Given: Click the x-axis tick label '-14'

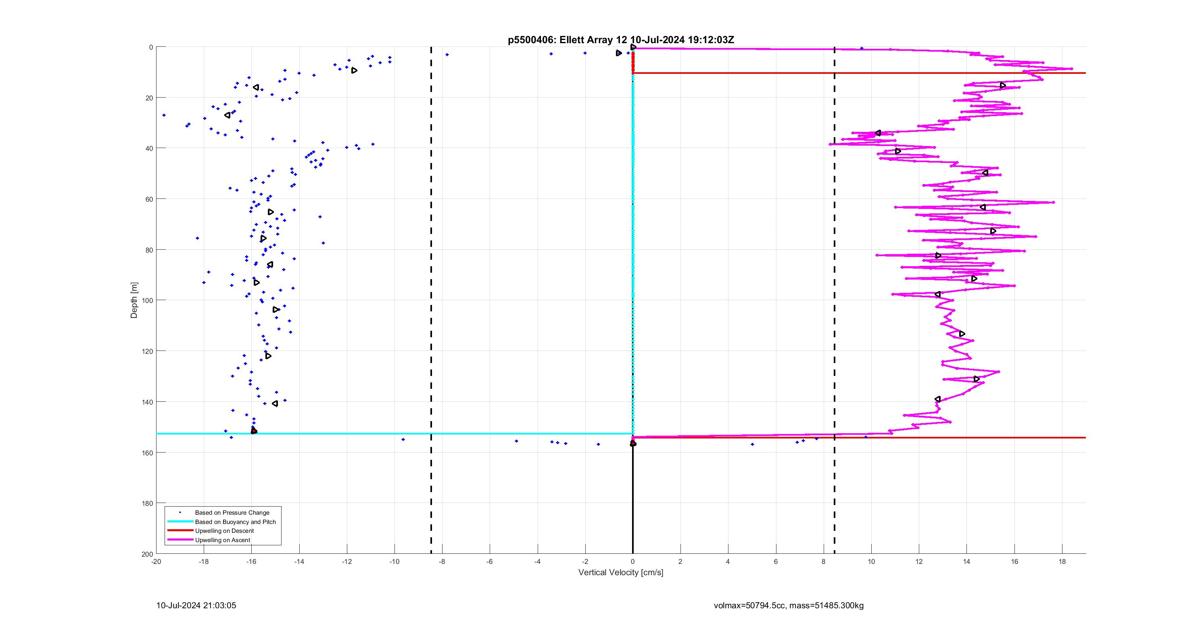Looking at the screenshot, I should coord(299,562).
